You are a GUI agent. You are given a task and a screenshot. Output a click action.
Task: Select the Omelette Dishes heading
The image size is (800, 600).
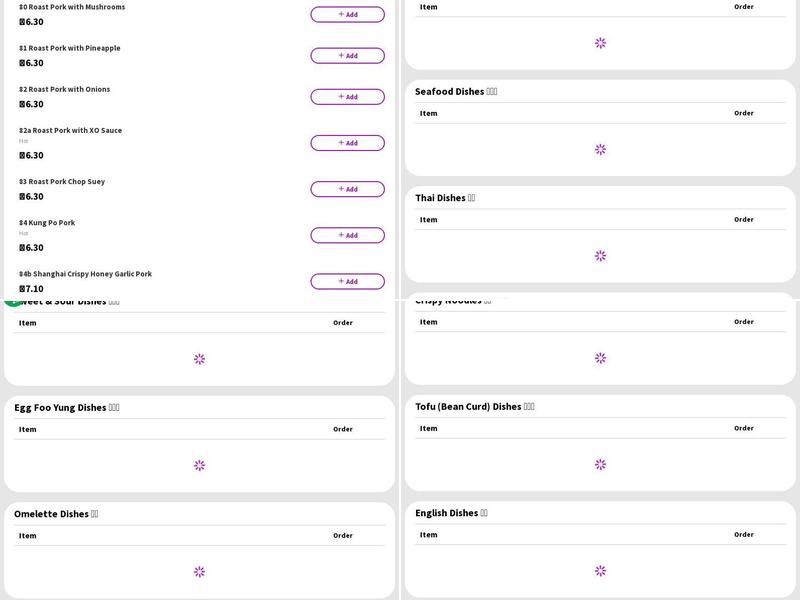pyautogui.click(x=56, y=514)
